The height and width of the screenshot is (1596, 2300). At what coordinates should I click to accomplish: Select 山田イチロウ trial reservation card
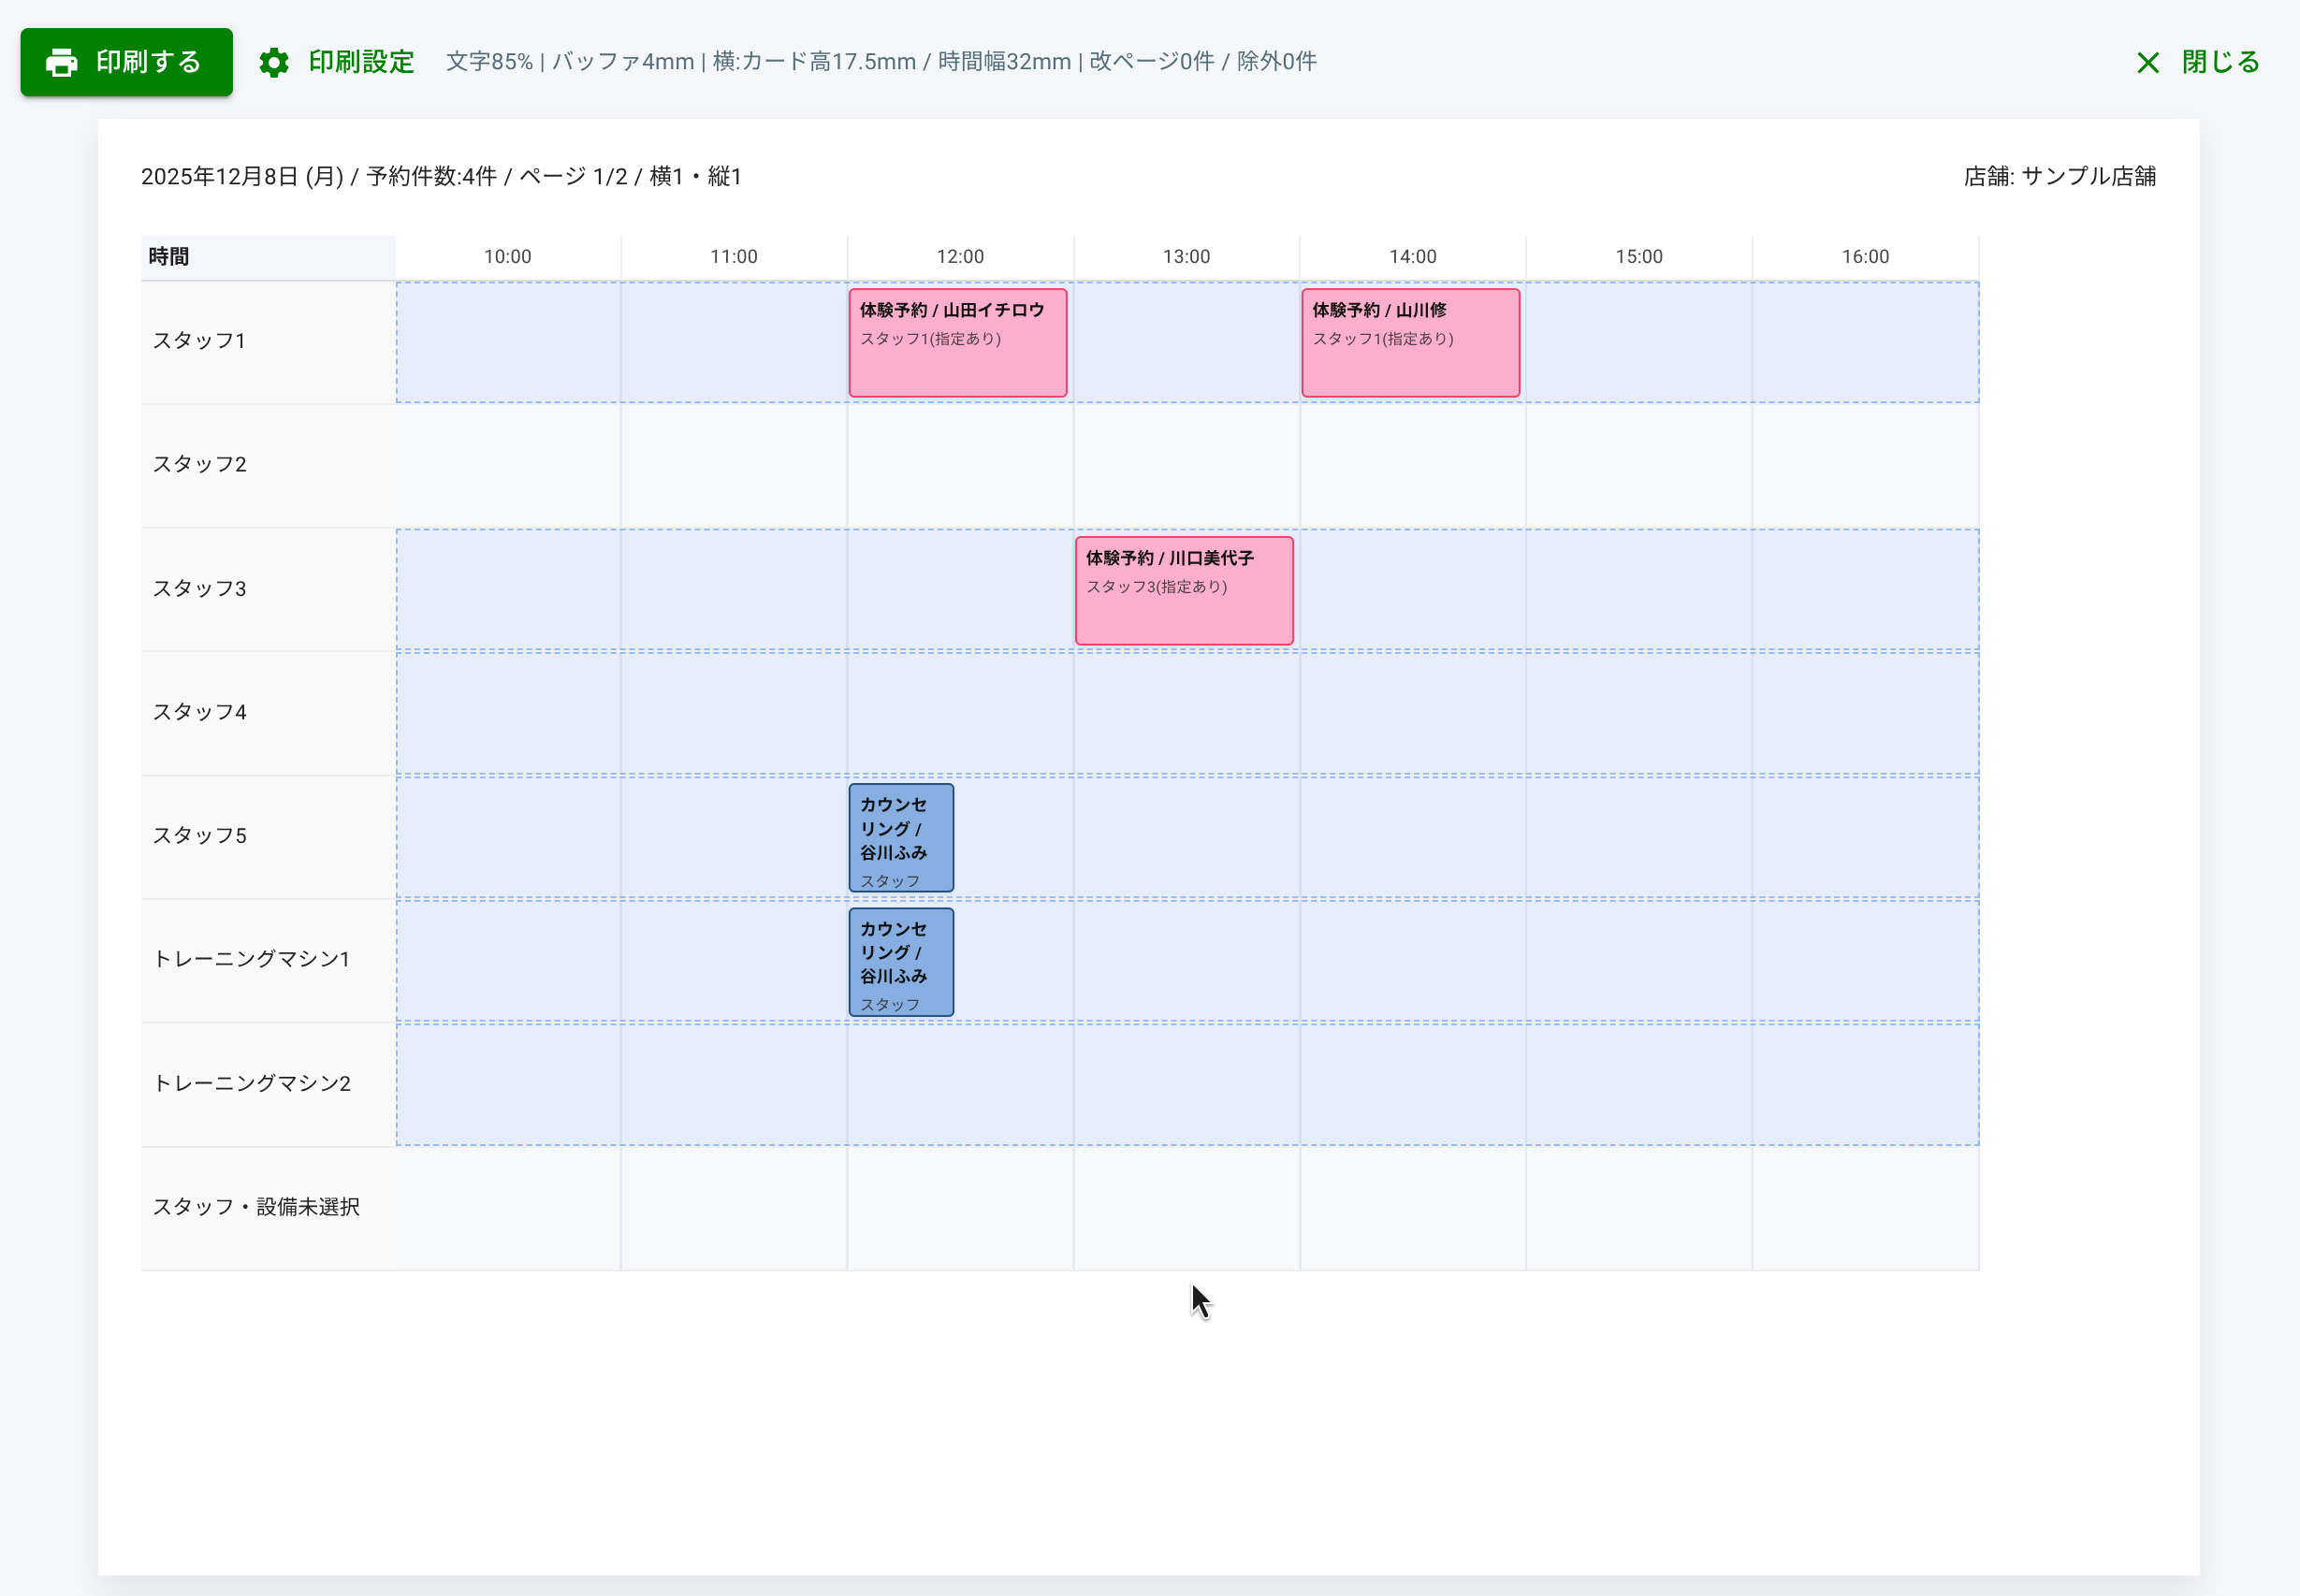(x=957, y=343)
